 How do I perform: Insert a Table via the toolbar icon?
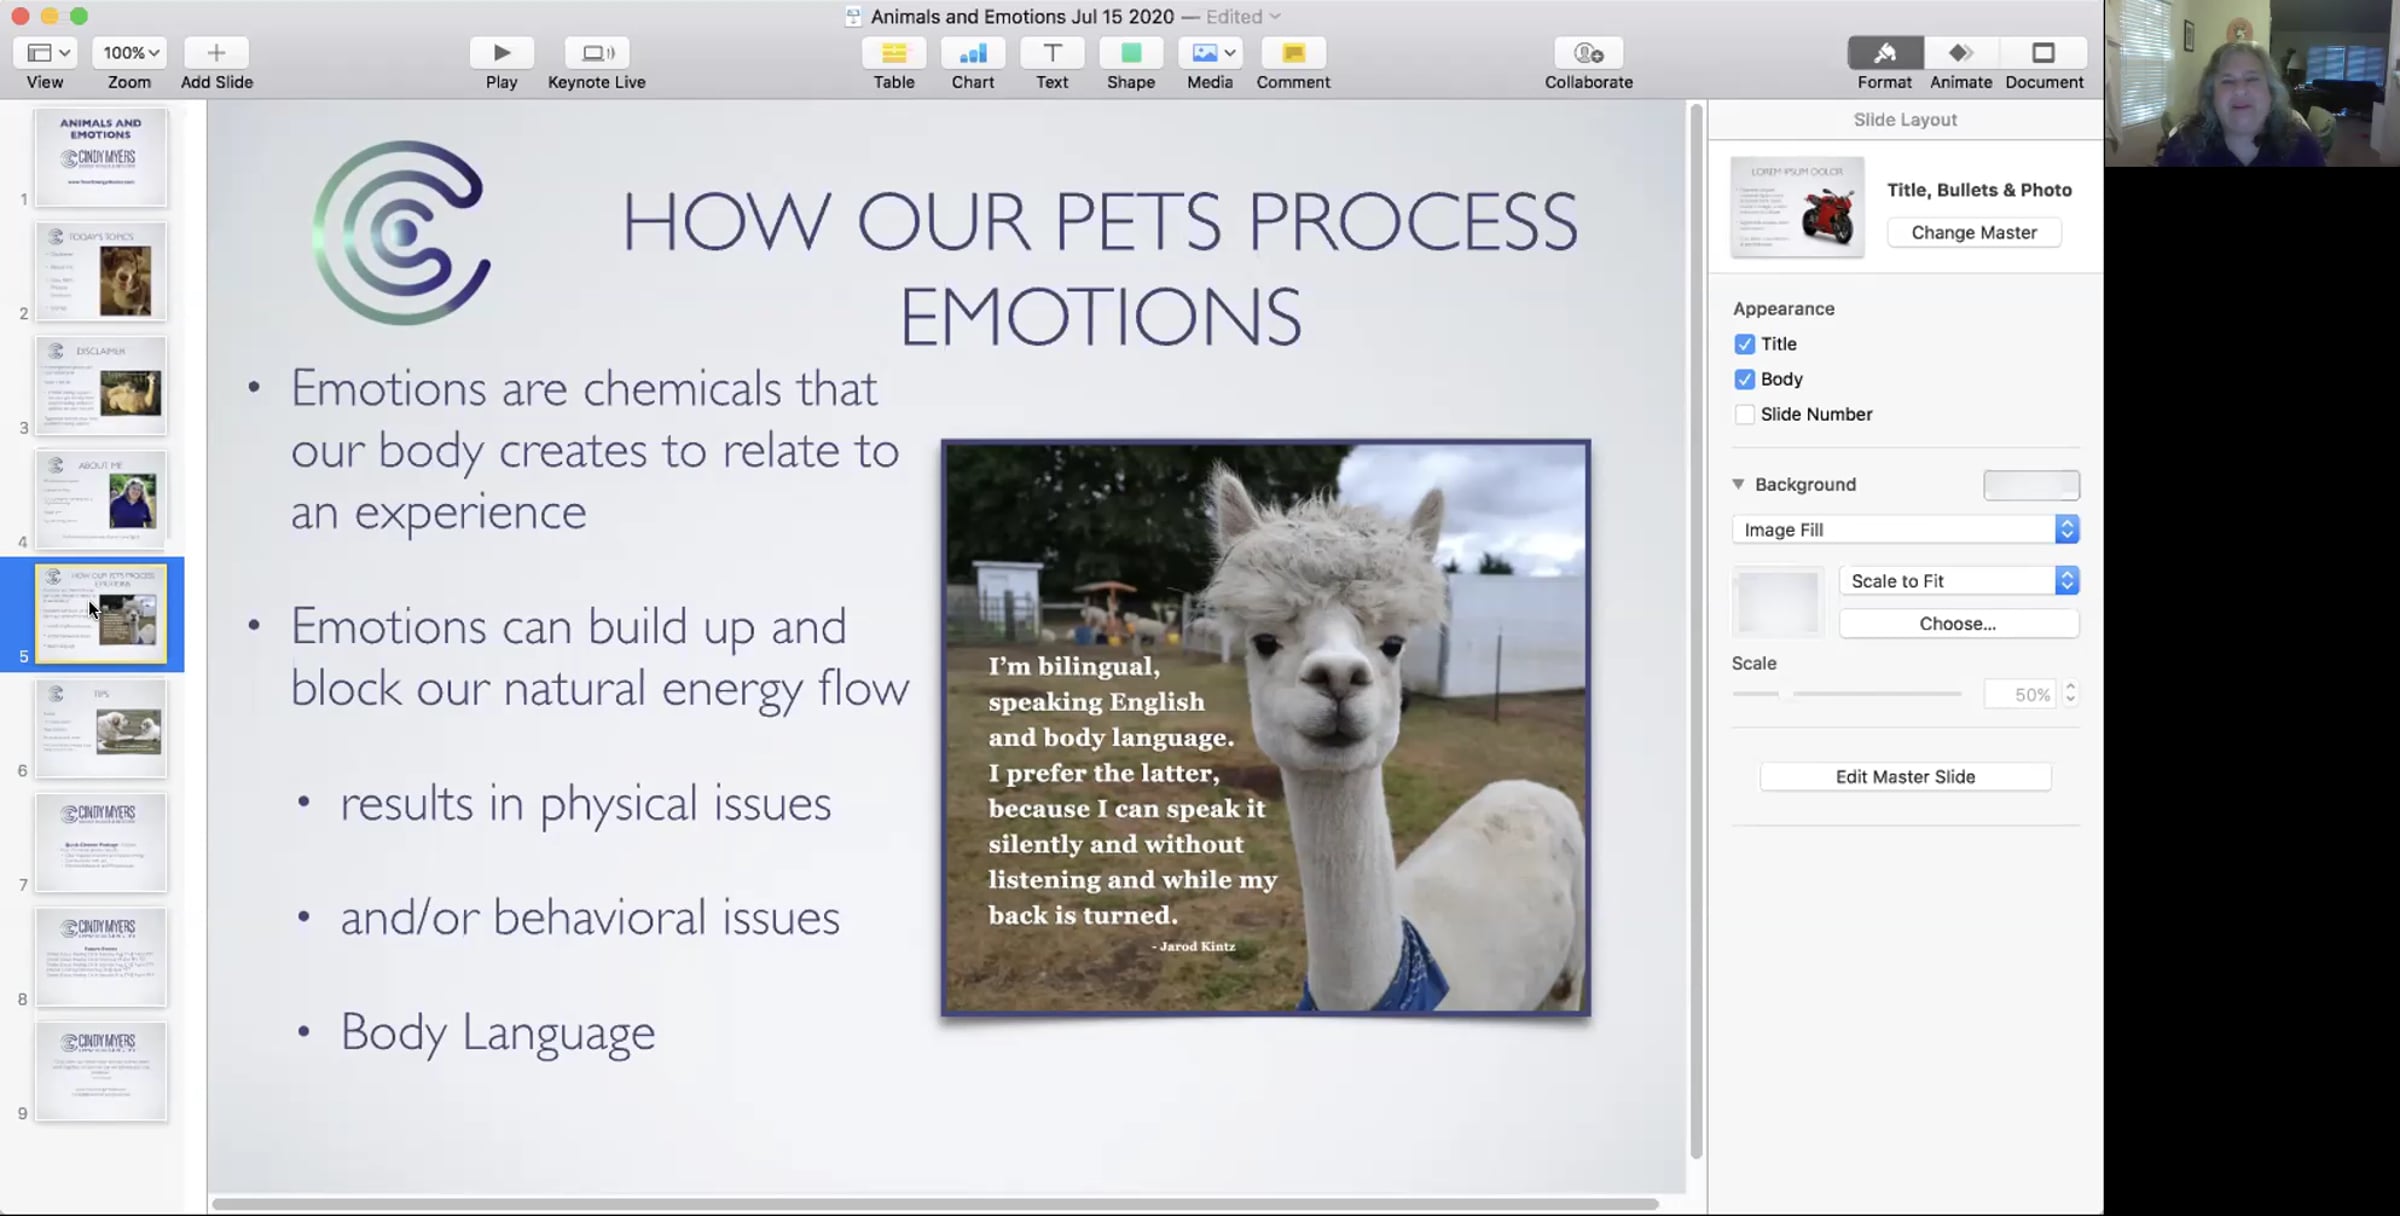point(893,53)
